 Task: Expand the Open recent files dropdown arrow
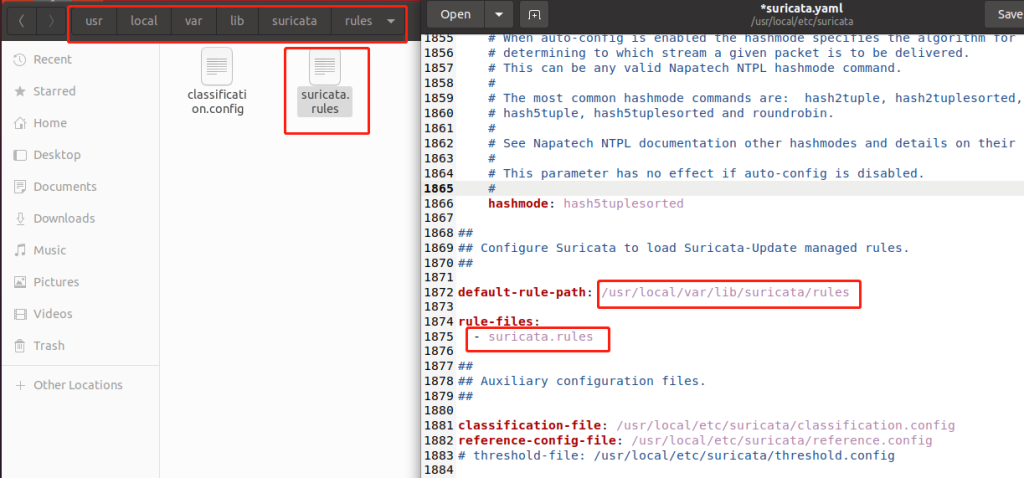(499, 14)
